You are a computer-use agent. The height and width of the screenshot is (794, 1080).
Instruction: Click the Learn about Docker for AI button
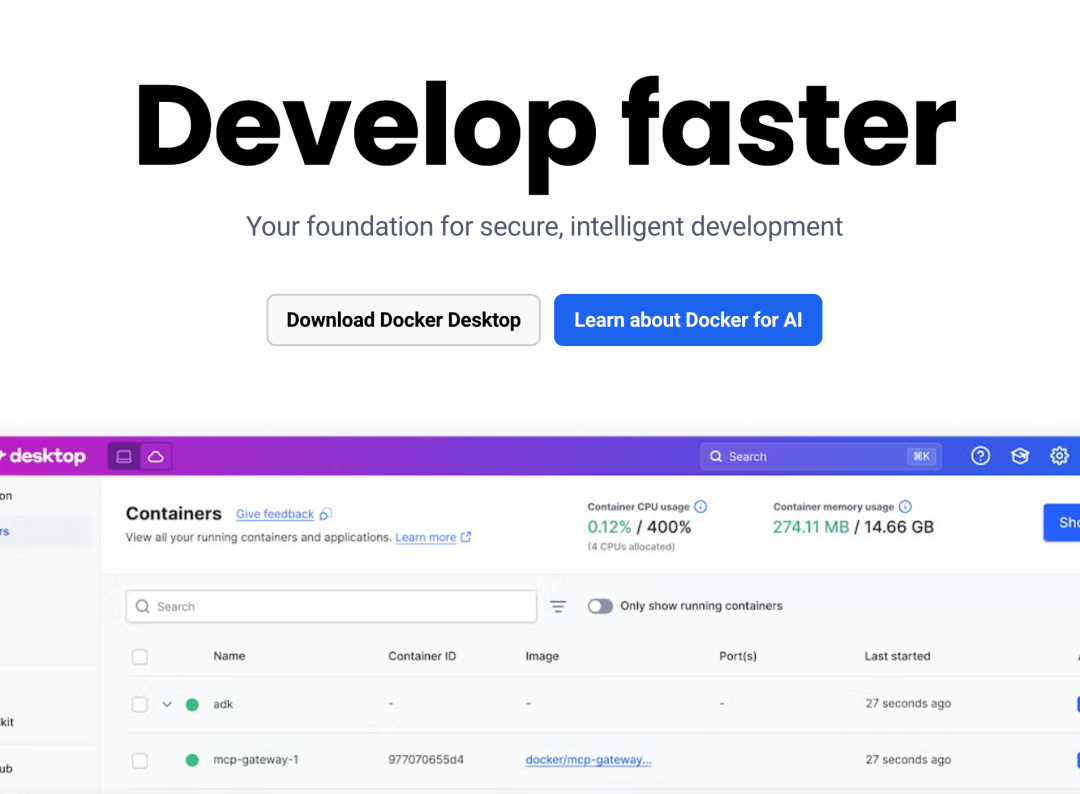[x=688, y=319]
